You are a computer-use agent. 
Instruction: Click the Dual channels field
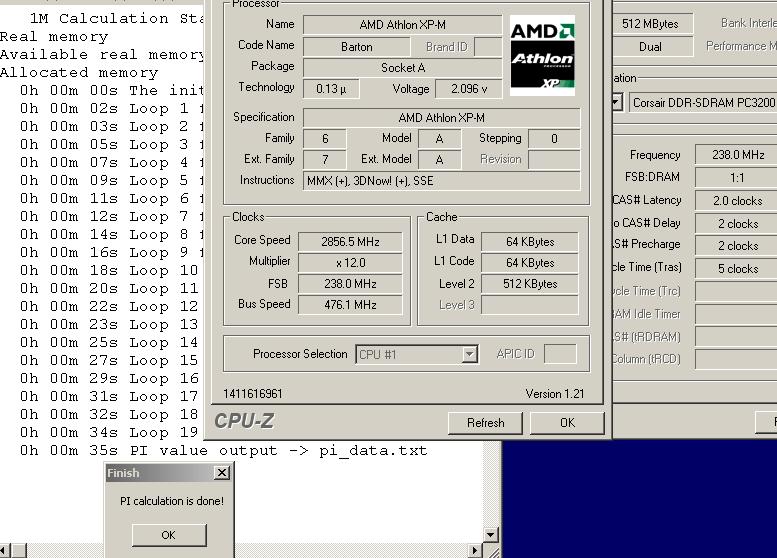tap(651, 47)
